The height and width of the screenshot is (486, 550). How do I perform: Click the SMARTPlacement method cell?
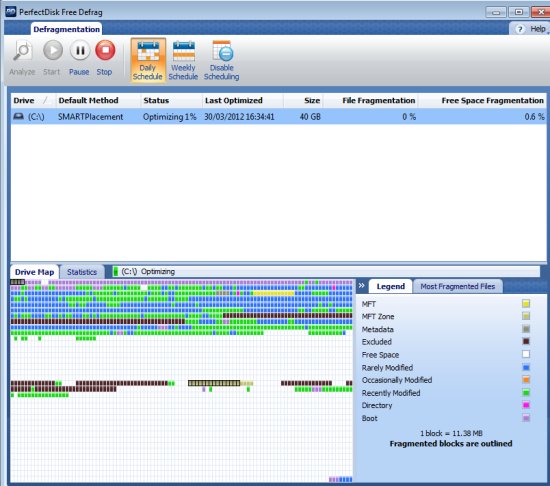coord(90,117)
